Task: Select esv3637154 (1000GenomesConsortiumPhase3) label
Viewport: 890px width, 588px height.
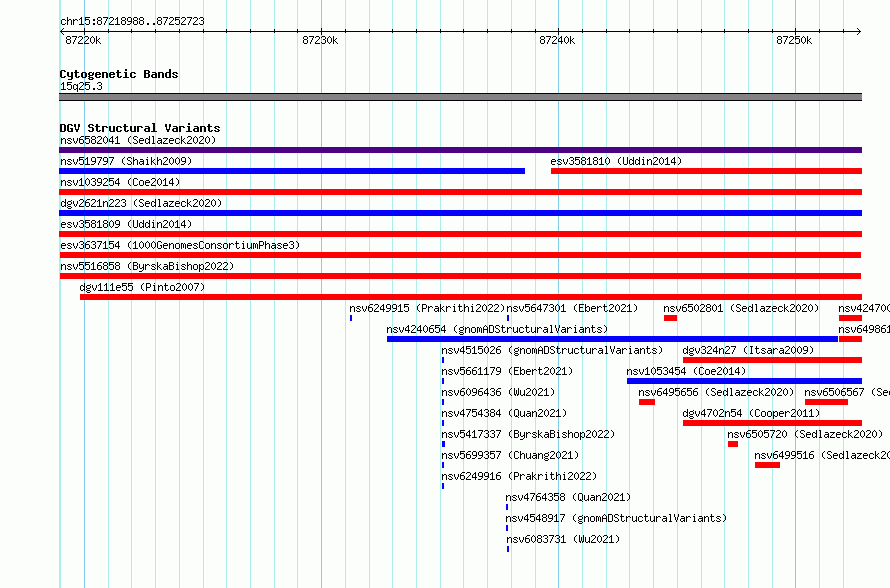Action: point(180,245)
